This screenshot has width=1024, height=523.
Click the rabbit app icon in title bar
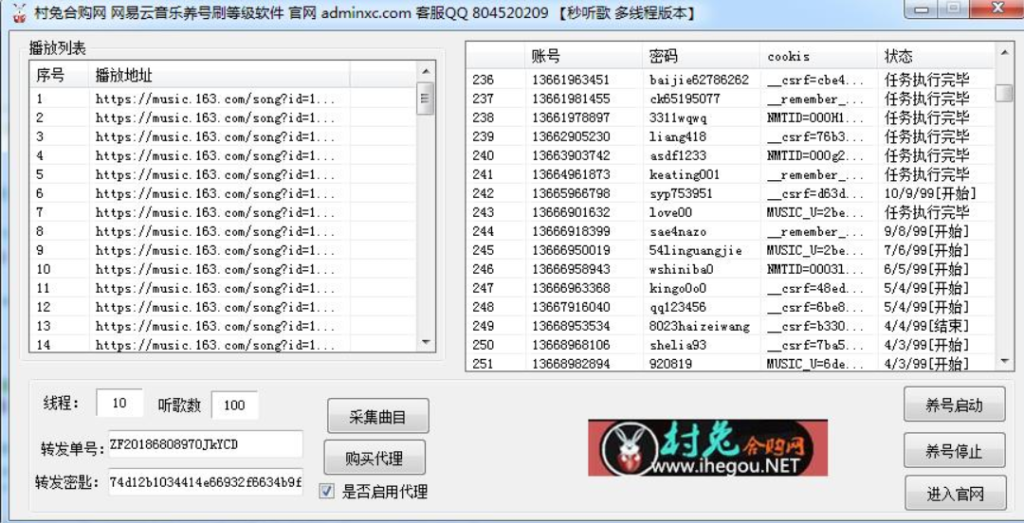pos(19,12)
